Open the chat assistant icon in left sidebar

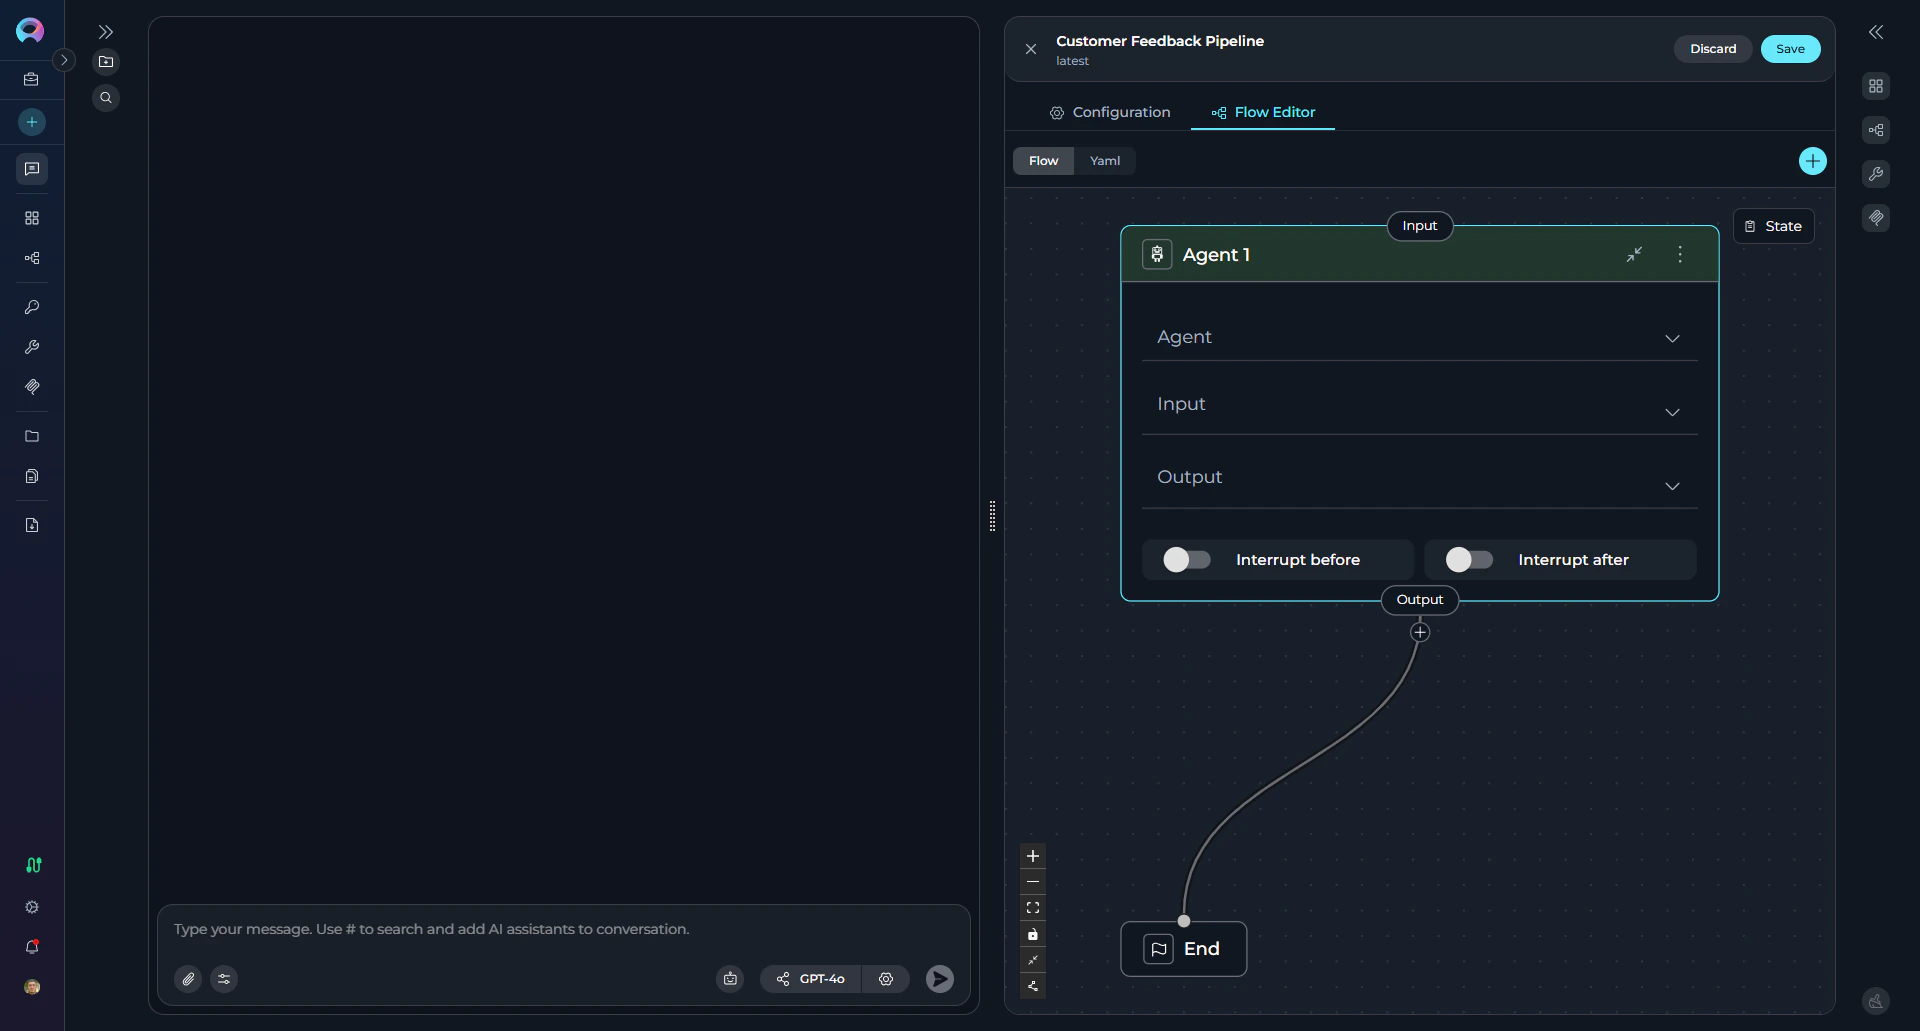click(x=31, y=169)
